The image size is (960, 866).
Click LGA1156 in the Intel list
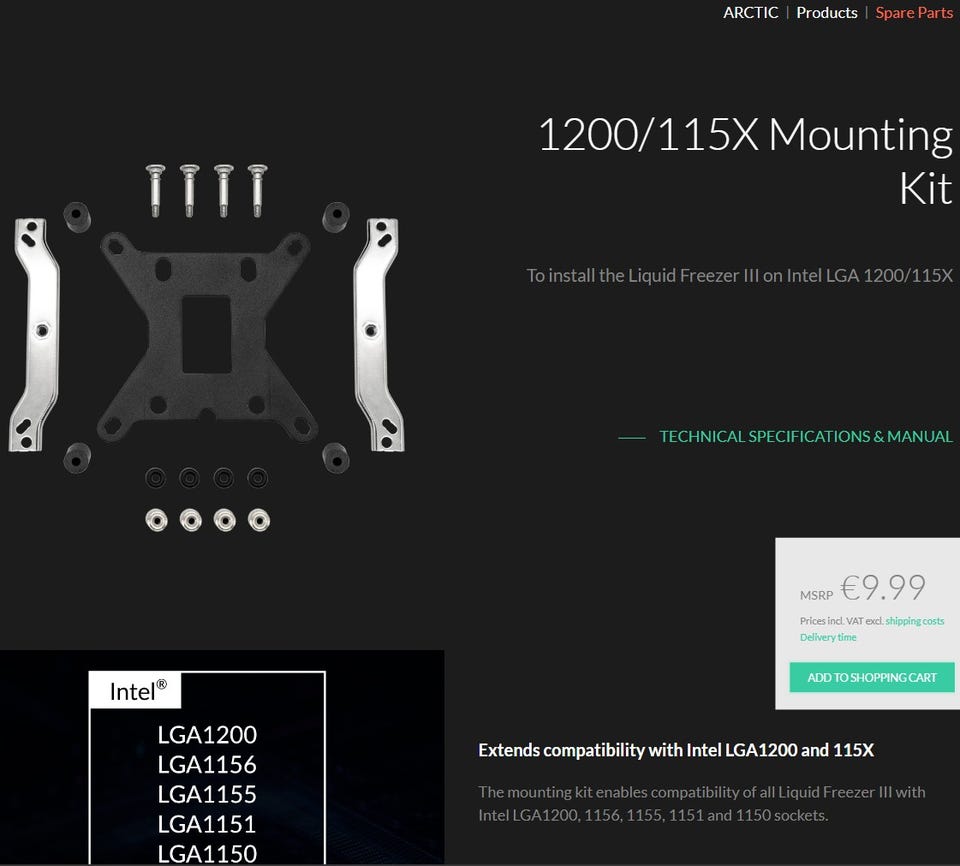207,764
